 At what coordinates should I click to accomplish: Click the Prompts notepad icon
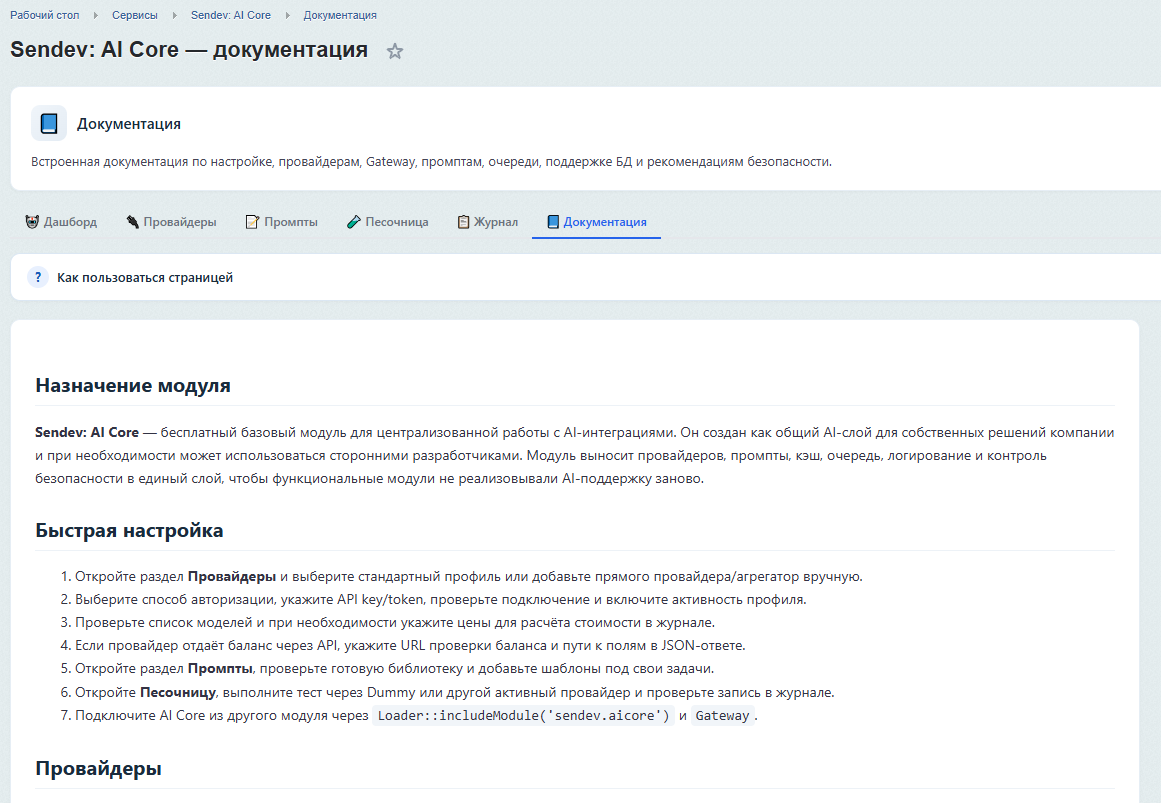252,221
